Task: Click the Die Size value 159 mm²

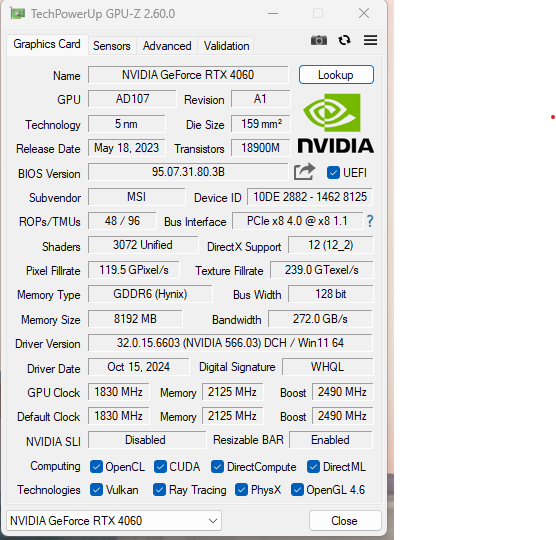Action: [261, 124]
